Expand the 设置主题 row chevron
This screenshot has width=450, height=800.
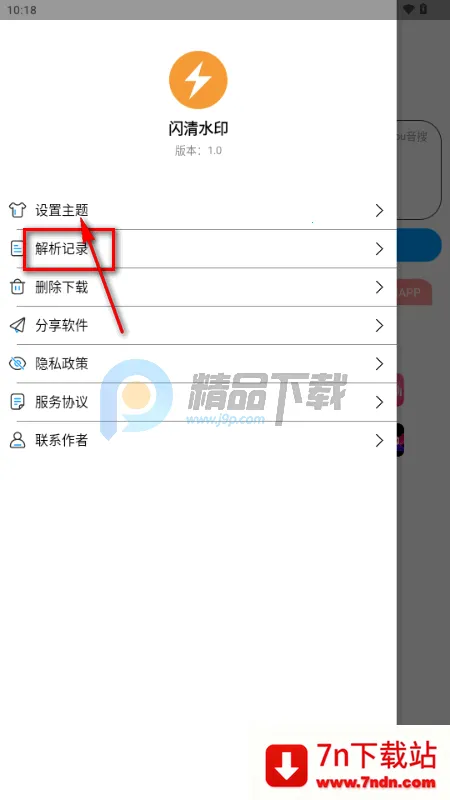point(379,210)
